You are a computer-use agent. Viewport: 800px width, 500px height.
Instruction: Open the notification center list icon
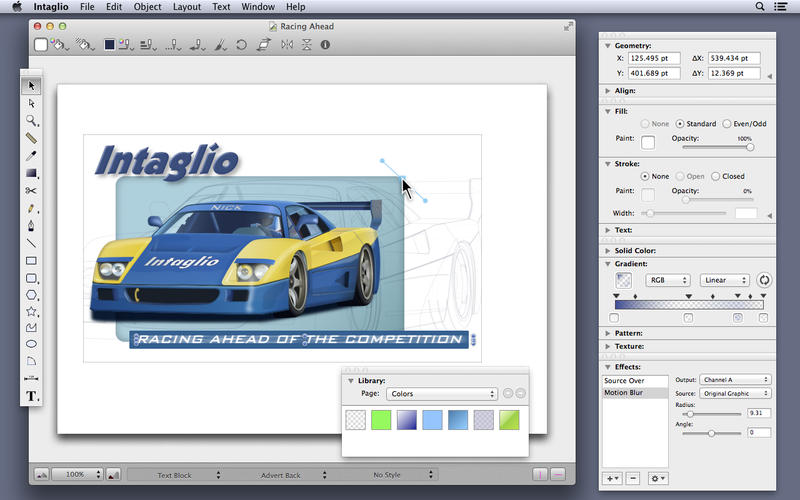coord(780,7)
